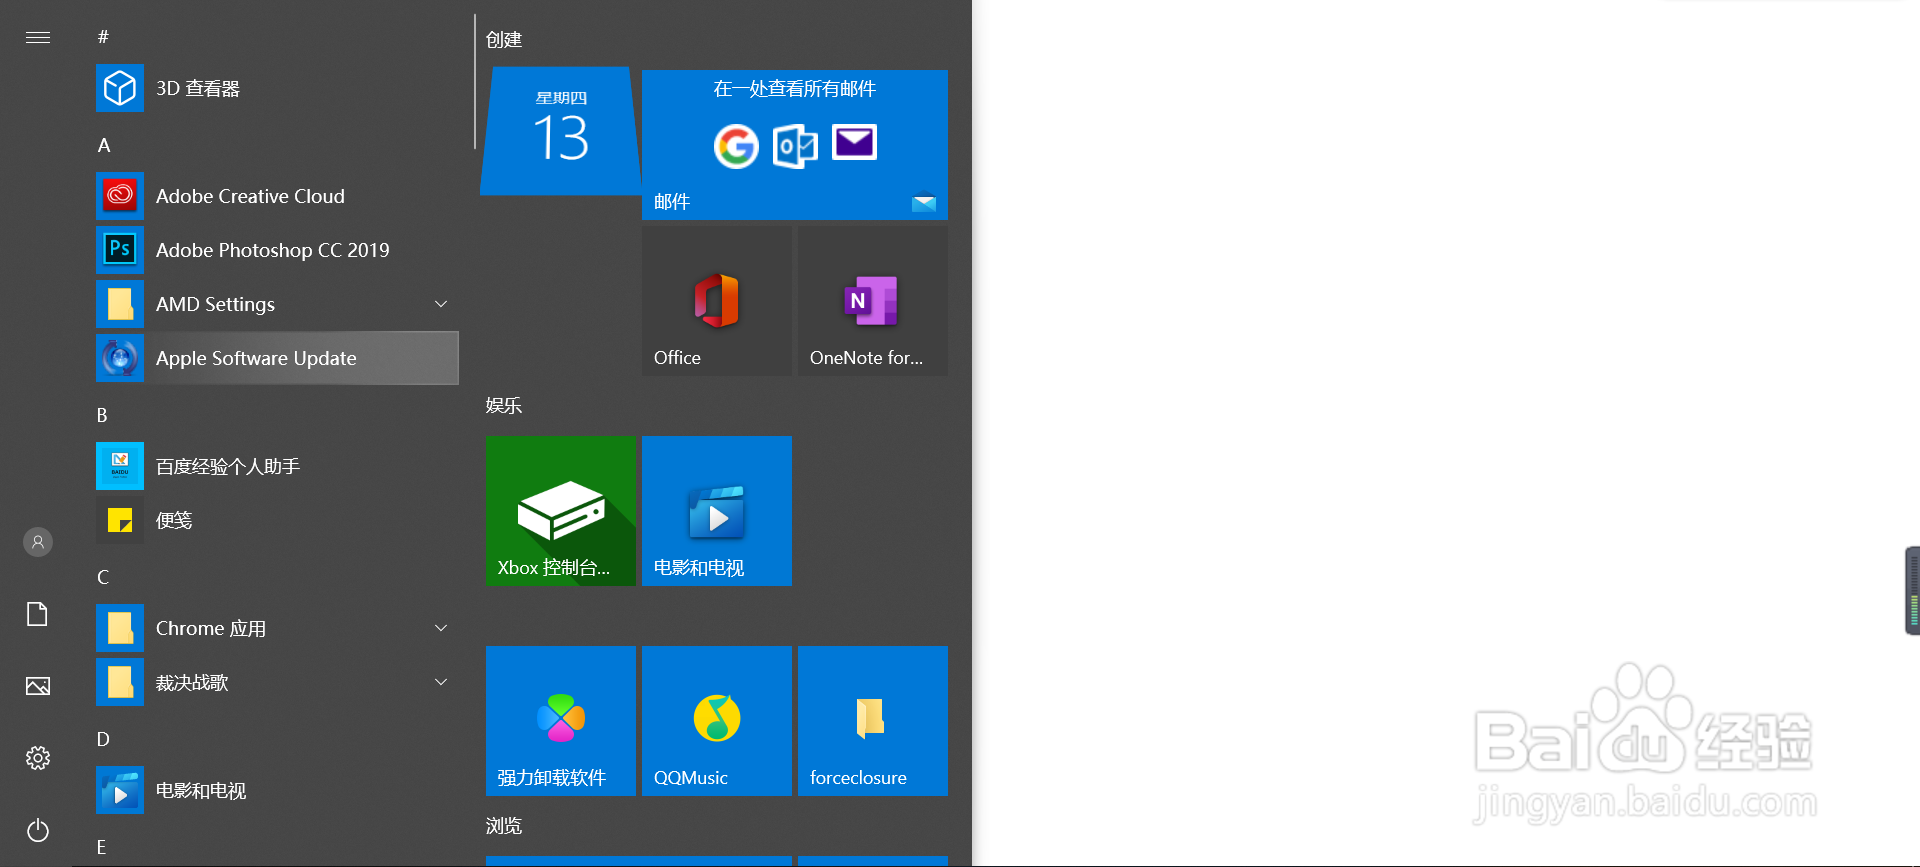Image resolution: width=1920 pixels, height=867 pixels.
Task: Open 电影和电视 in the app list
Action: point(277,790)
